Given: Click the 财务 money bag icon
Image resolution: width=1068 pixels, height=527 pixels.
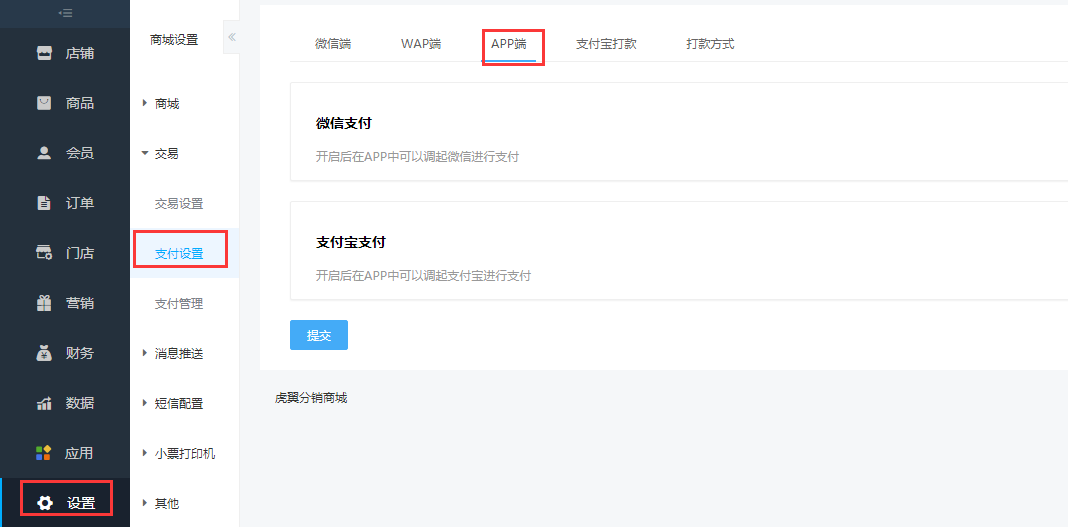Looking at the screenshot, I should click(44, 353).
